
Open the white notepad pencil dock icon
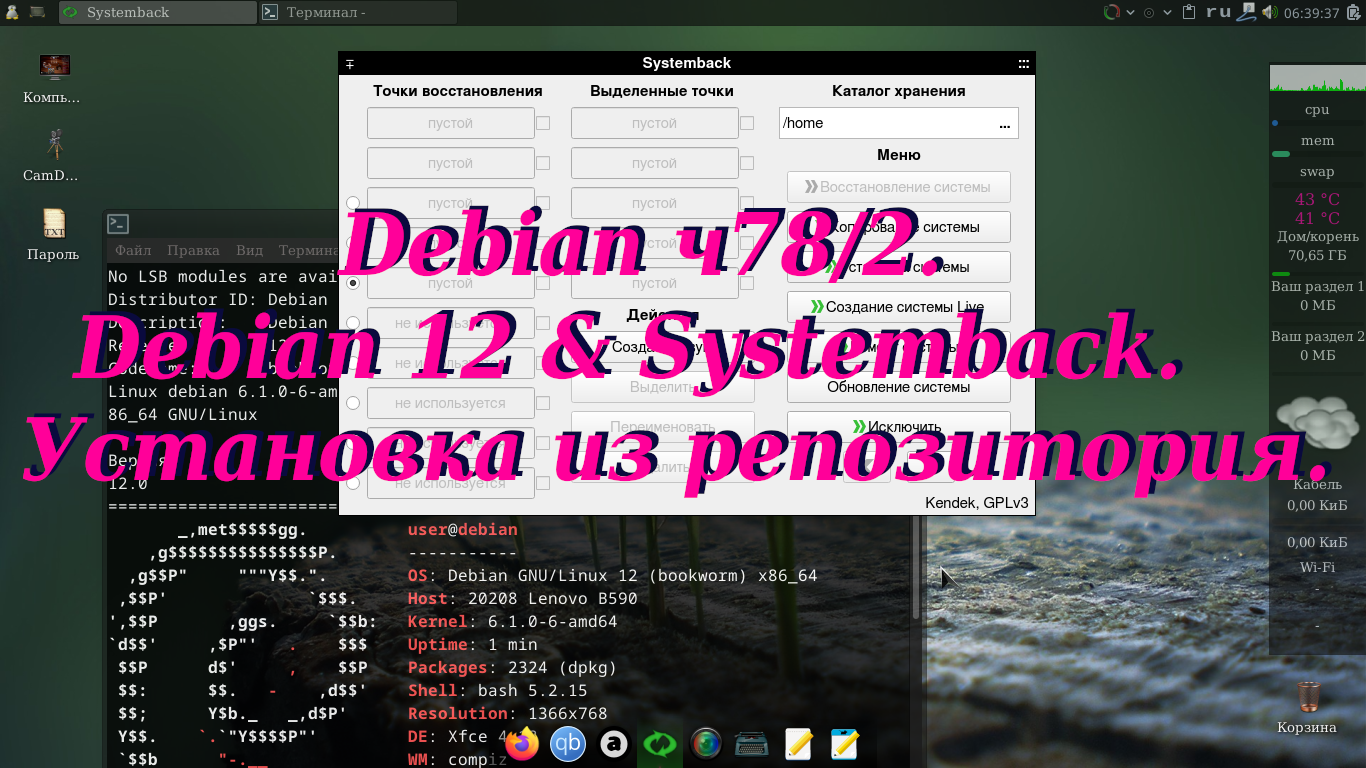[x=798, y=744]
